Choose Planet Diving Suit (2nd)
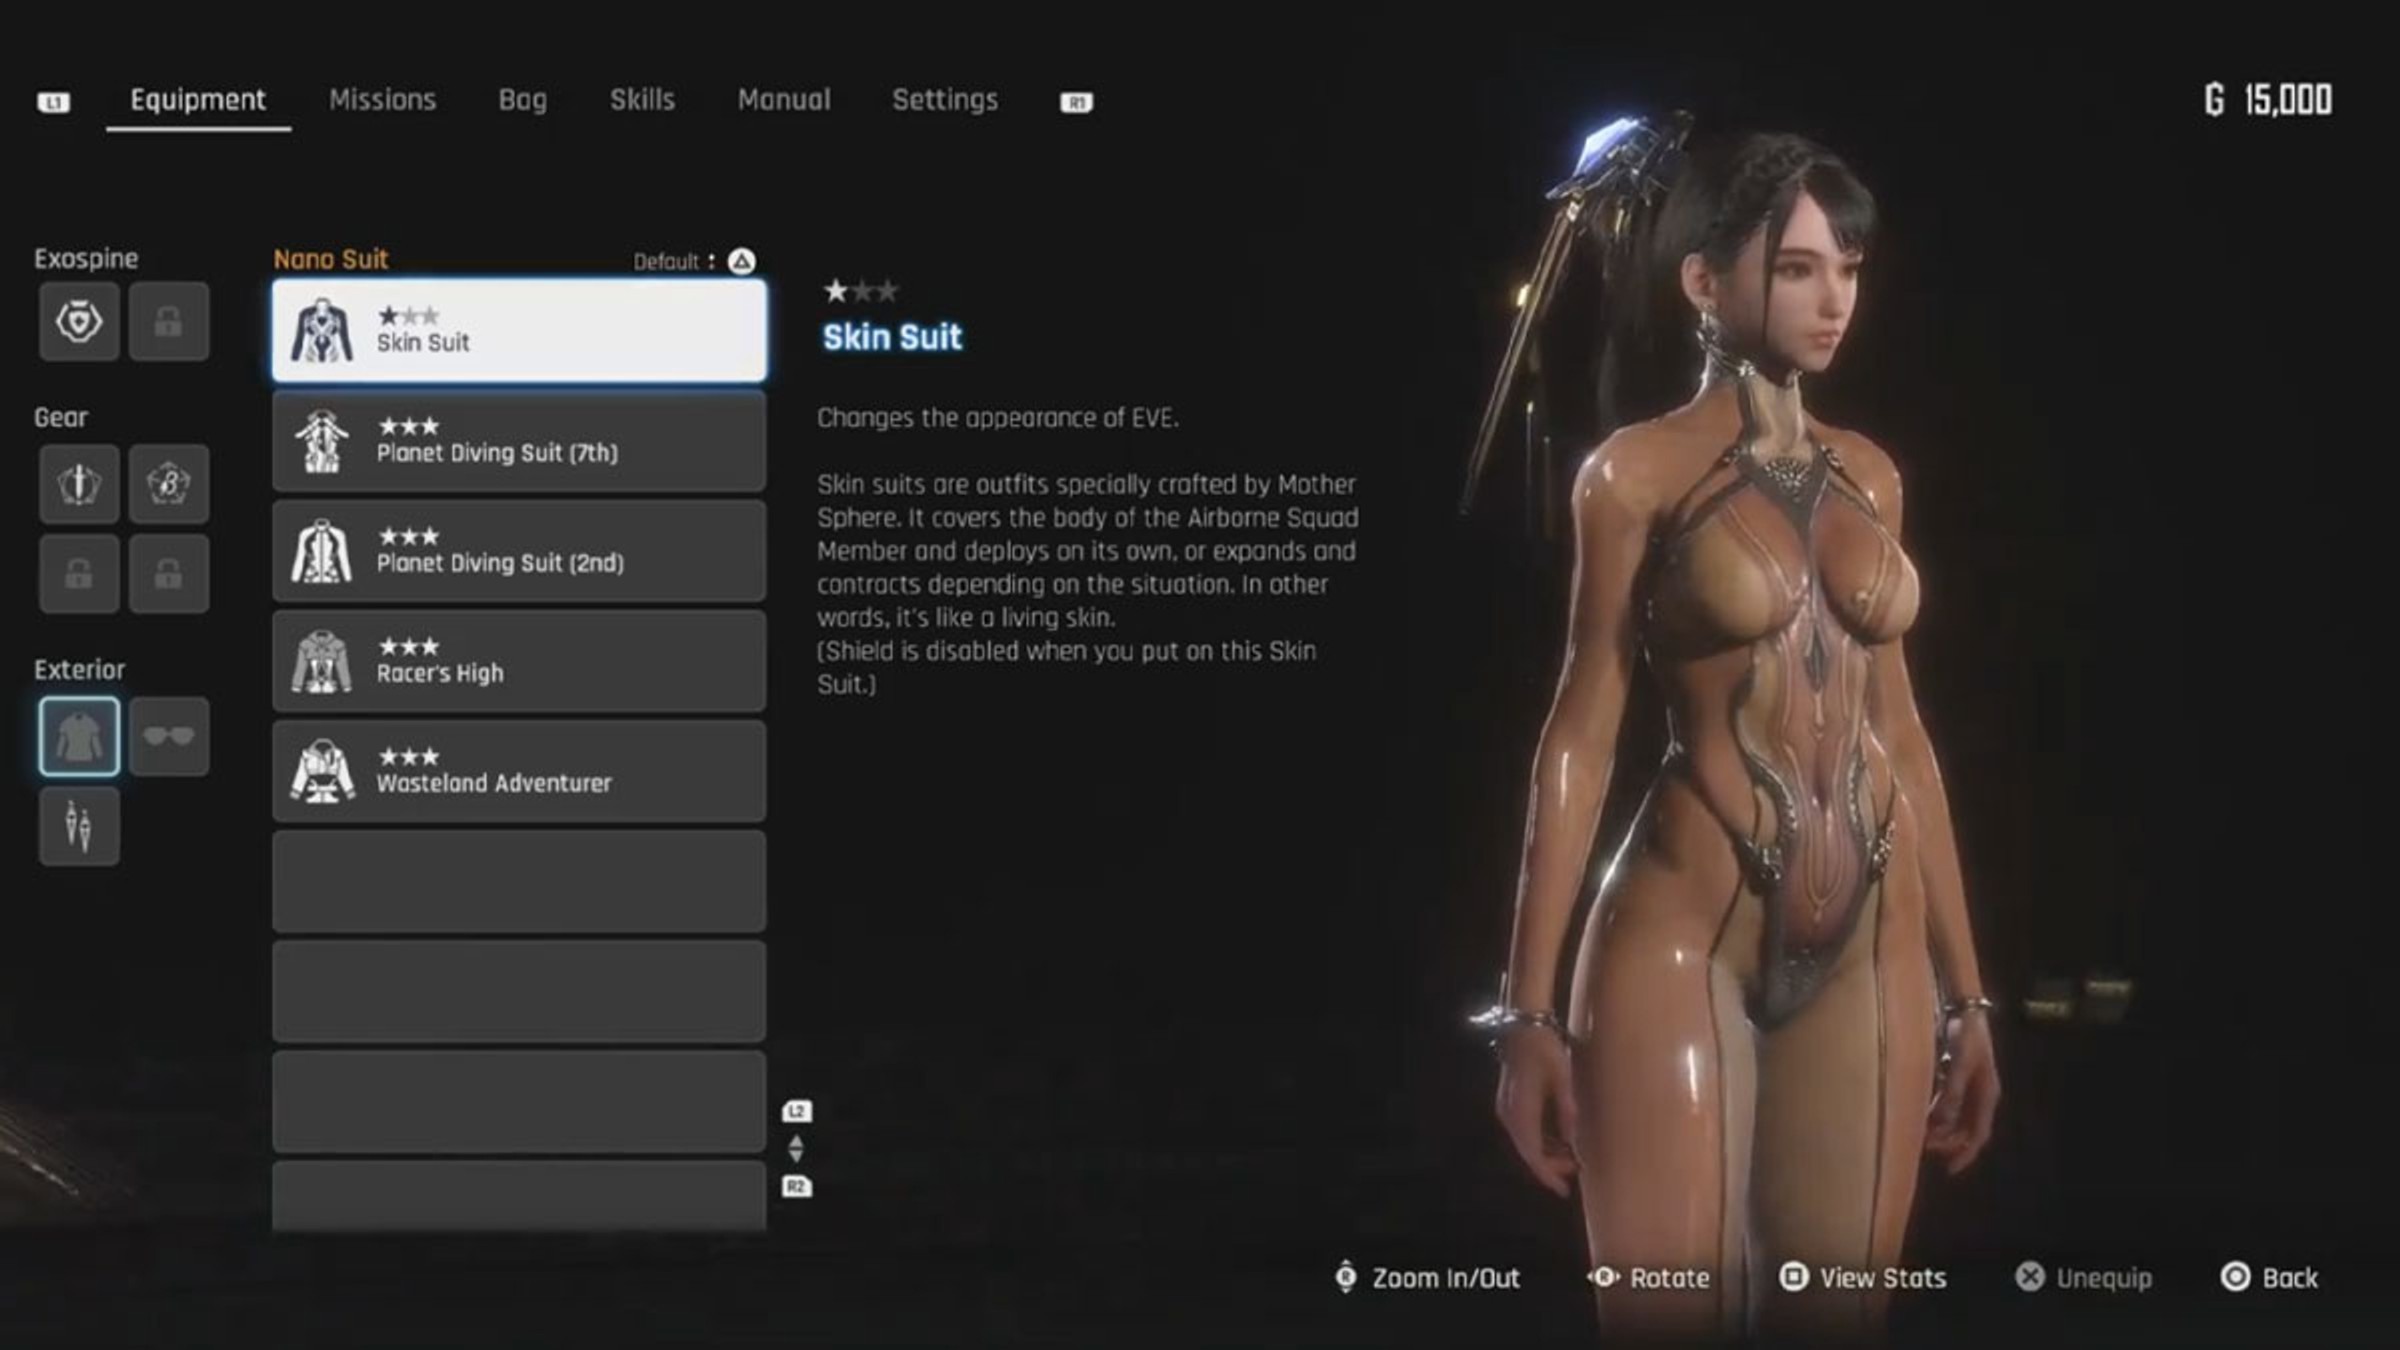This screenshot has height=1350, width=2400. (x=519, y=551)
